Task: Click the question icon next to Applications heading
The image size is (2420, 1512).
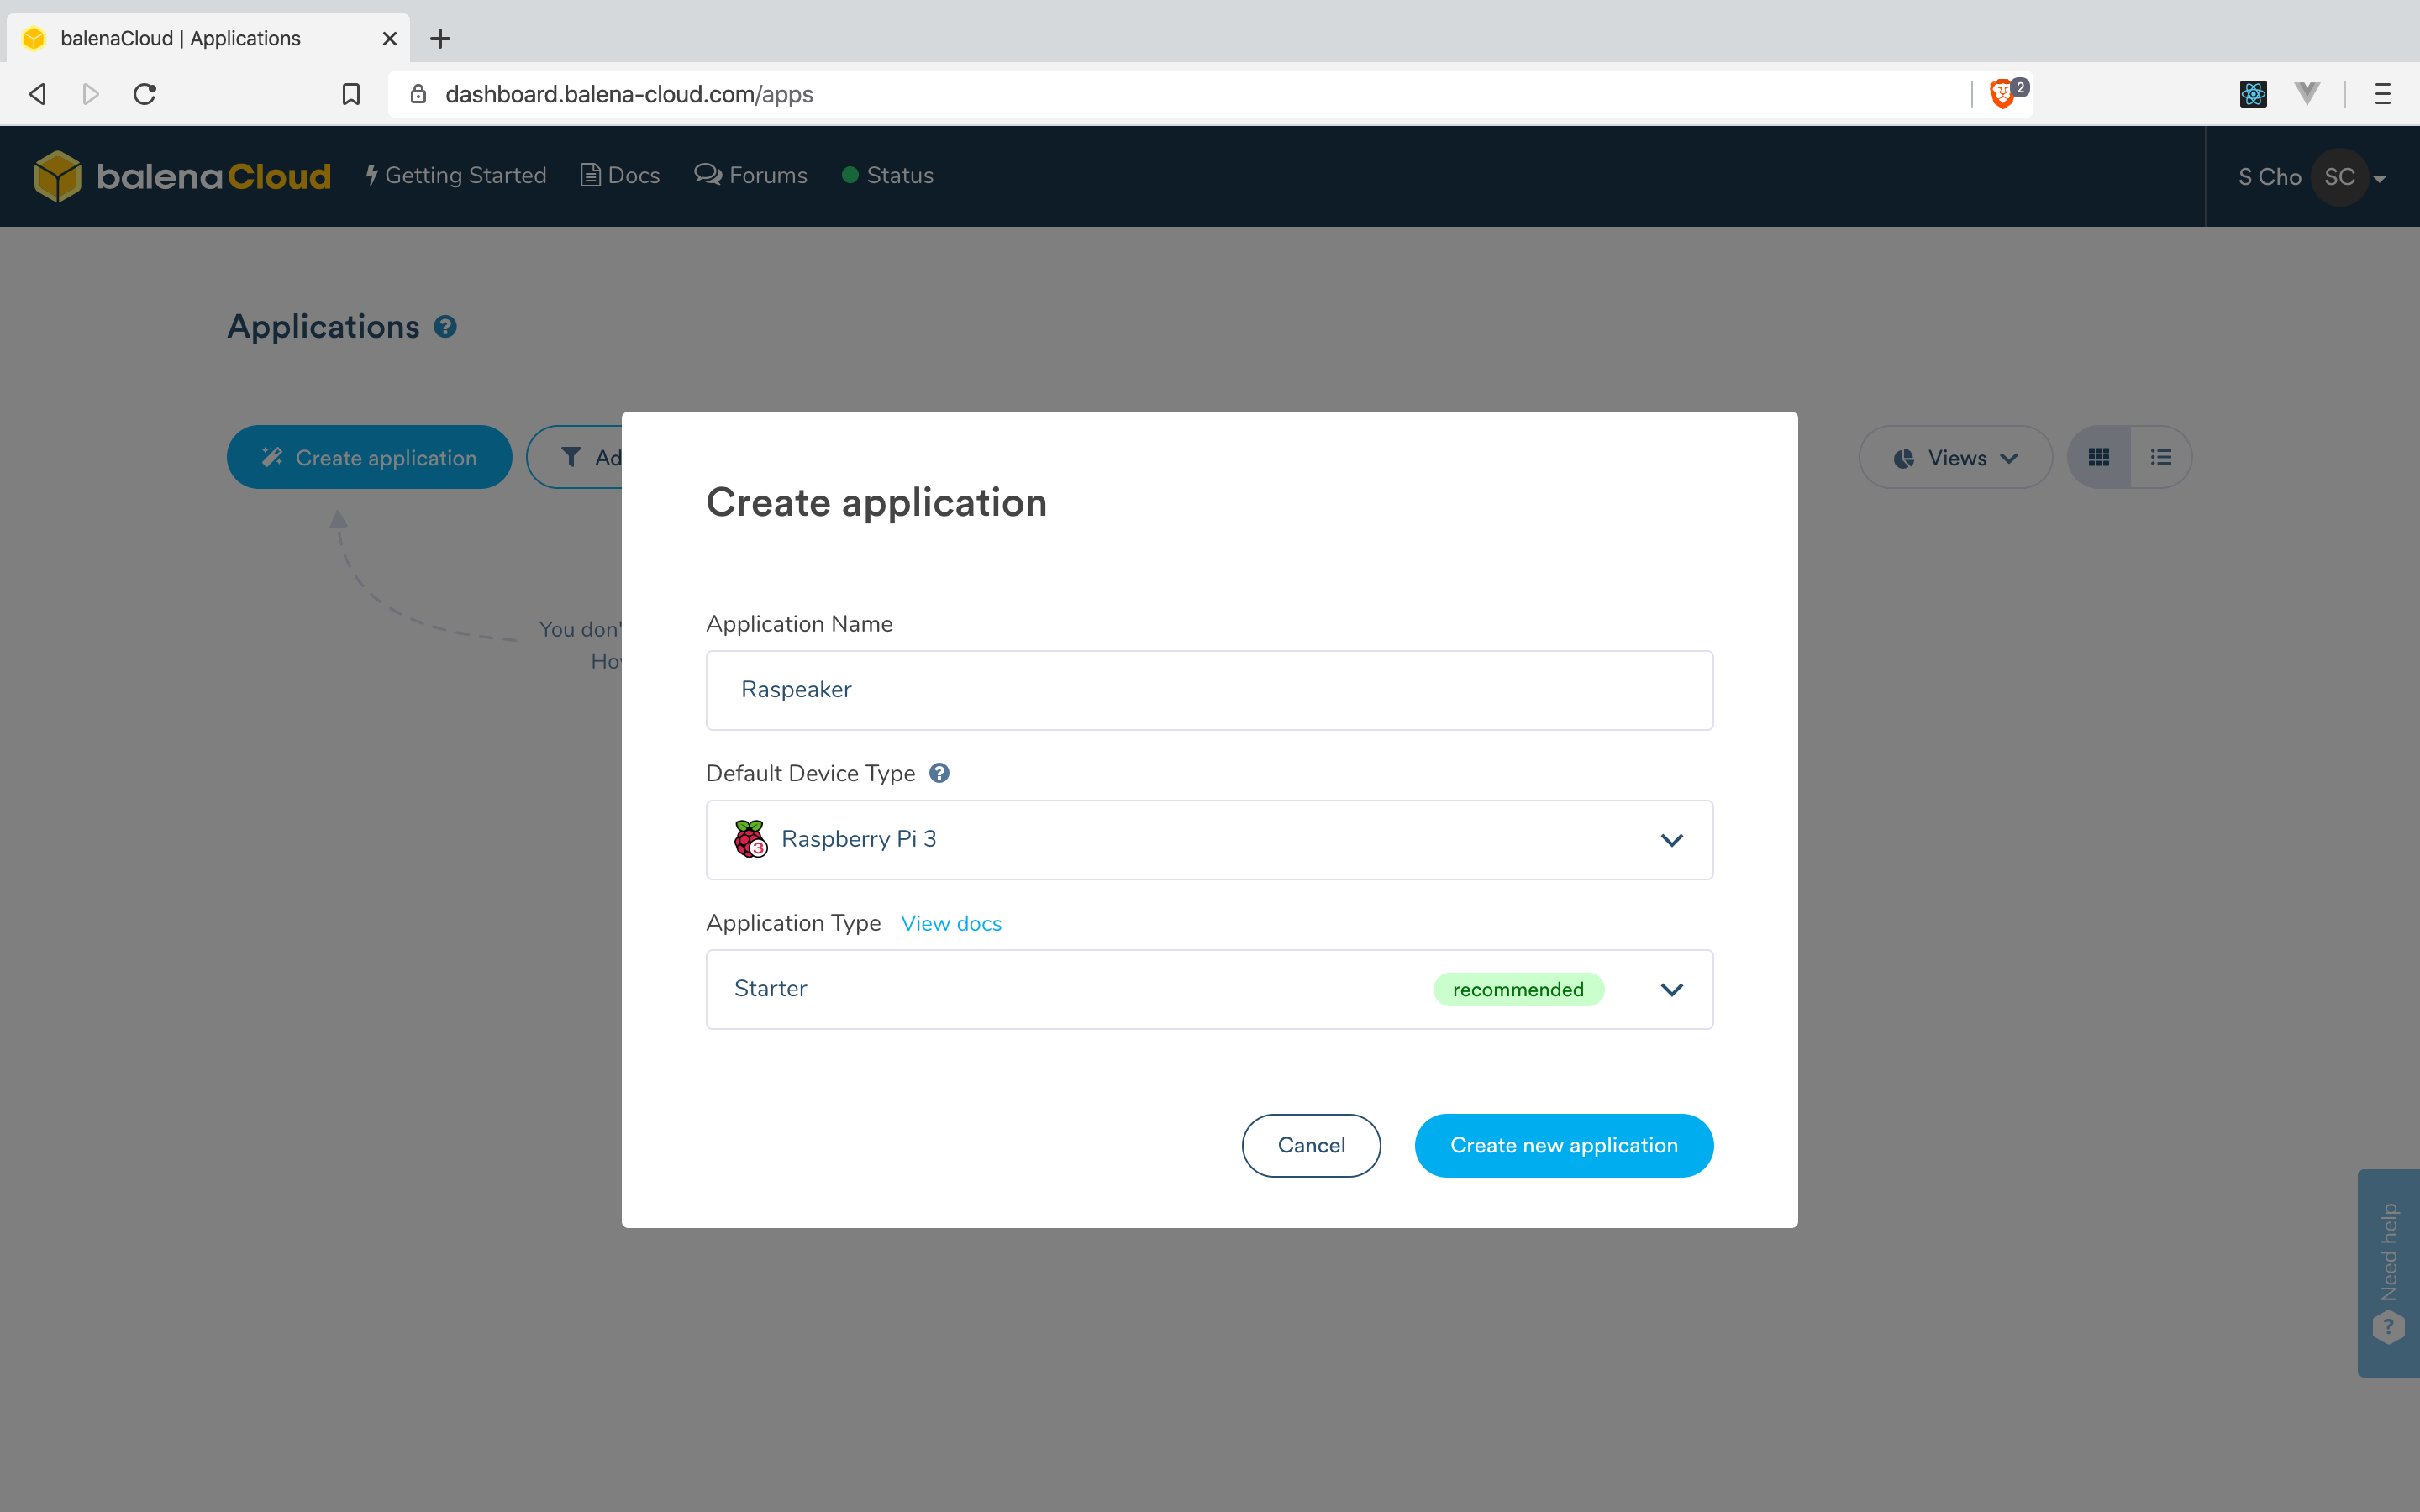Action: coord(445,327)
